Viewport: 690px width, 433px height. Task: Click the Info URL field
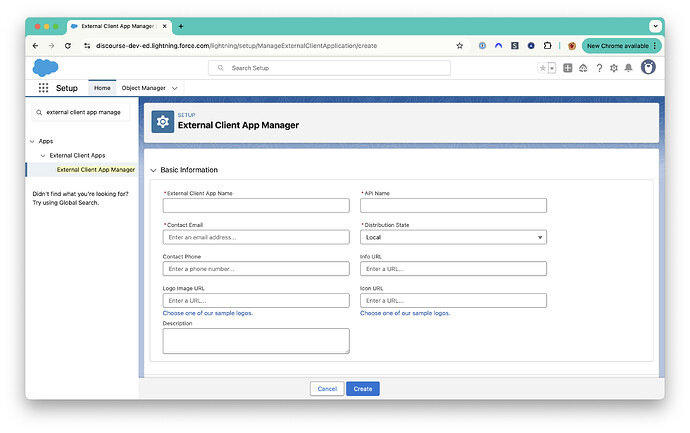(x=453, y=269)
